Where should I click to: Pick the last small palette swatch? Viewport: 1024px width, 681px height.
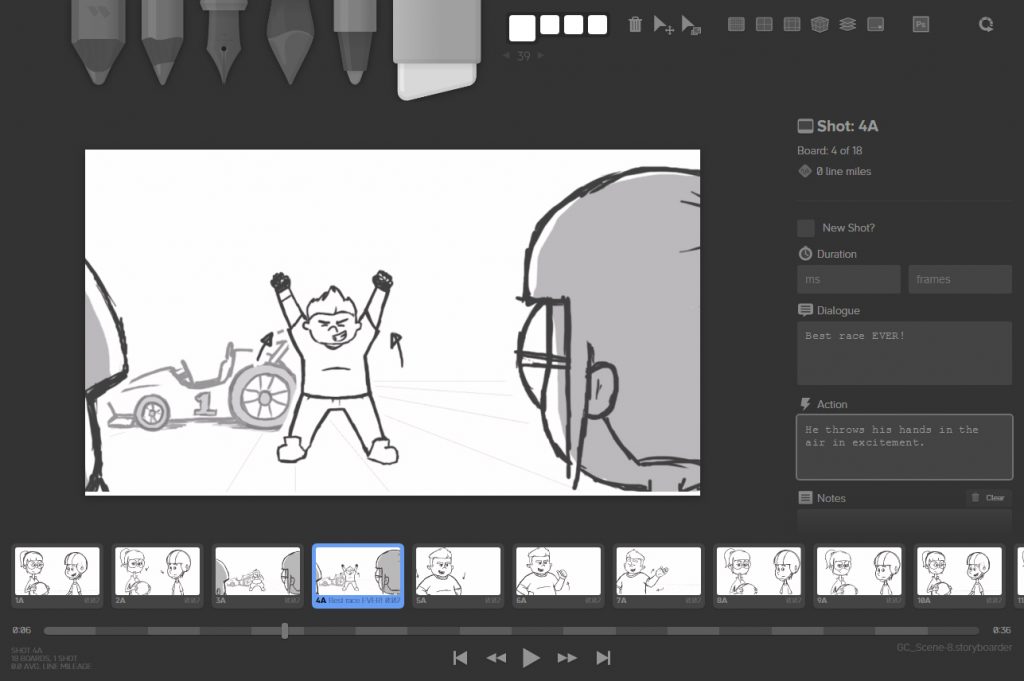coord(597,25)
